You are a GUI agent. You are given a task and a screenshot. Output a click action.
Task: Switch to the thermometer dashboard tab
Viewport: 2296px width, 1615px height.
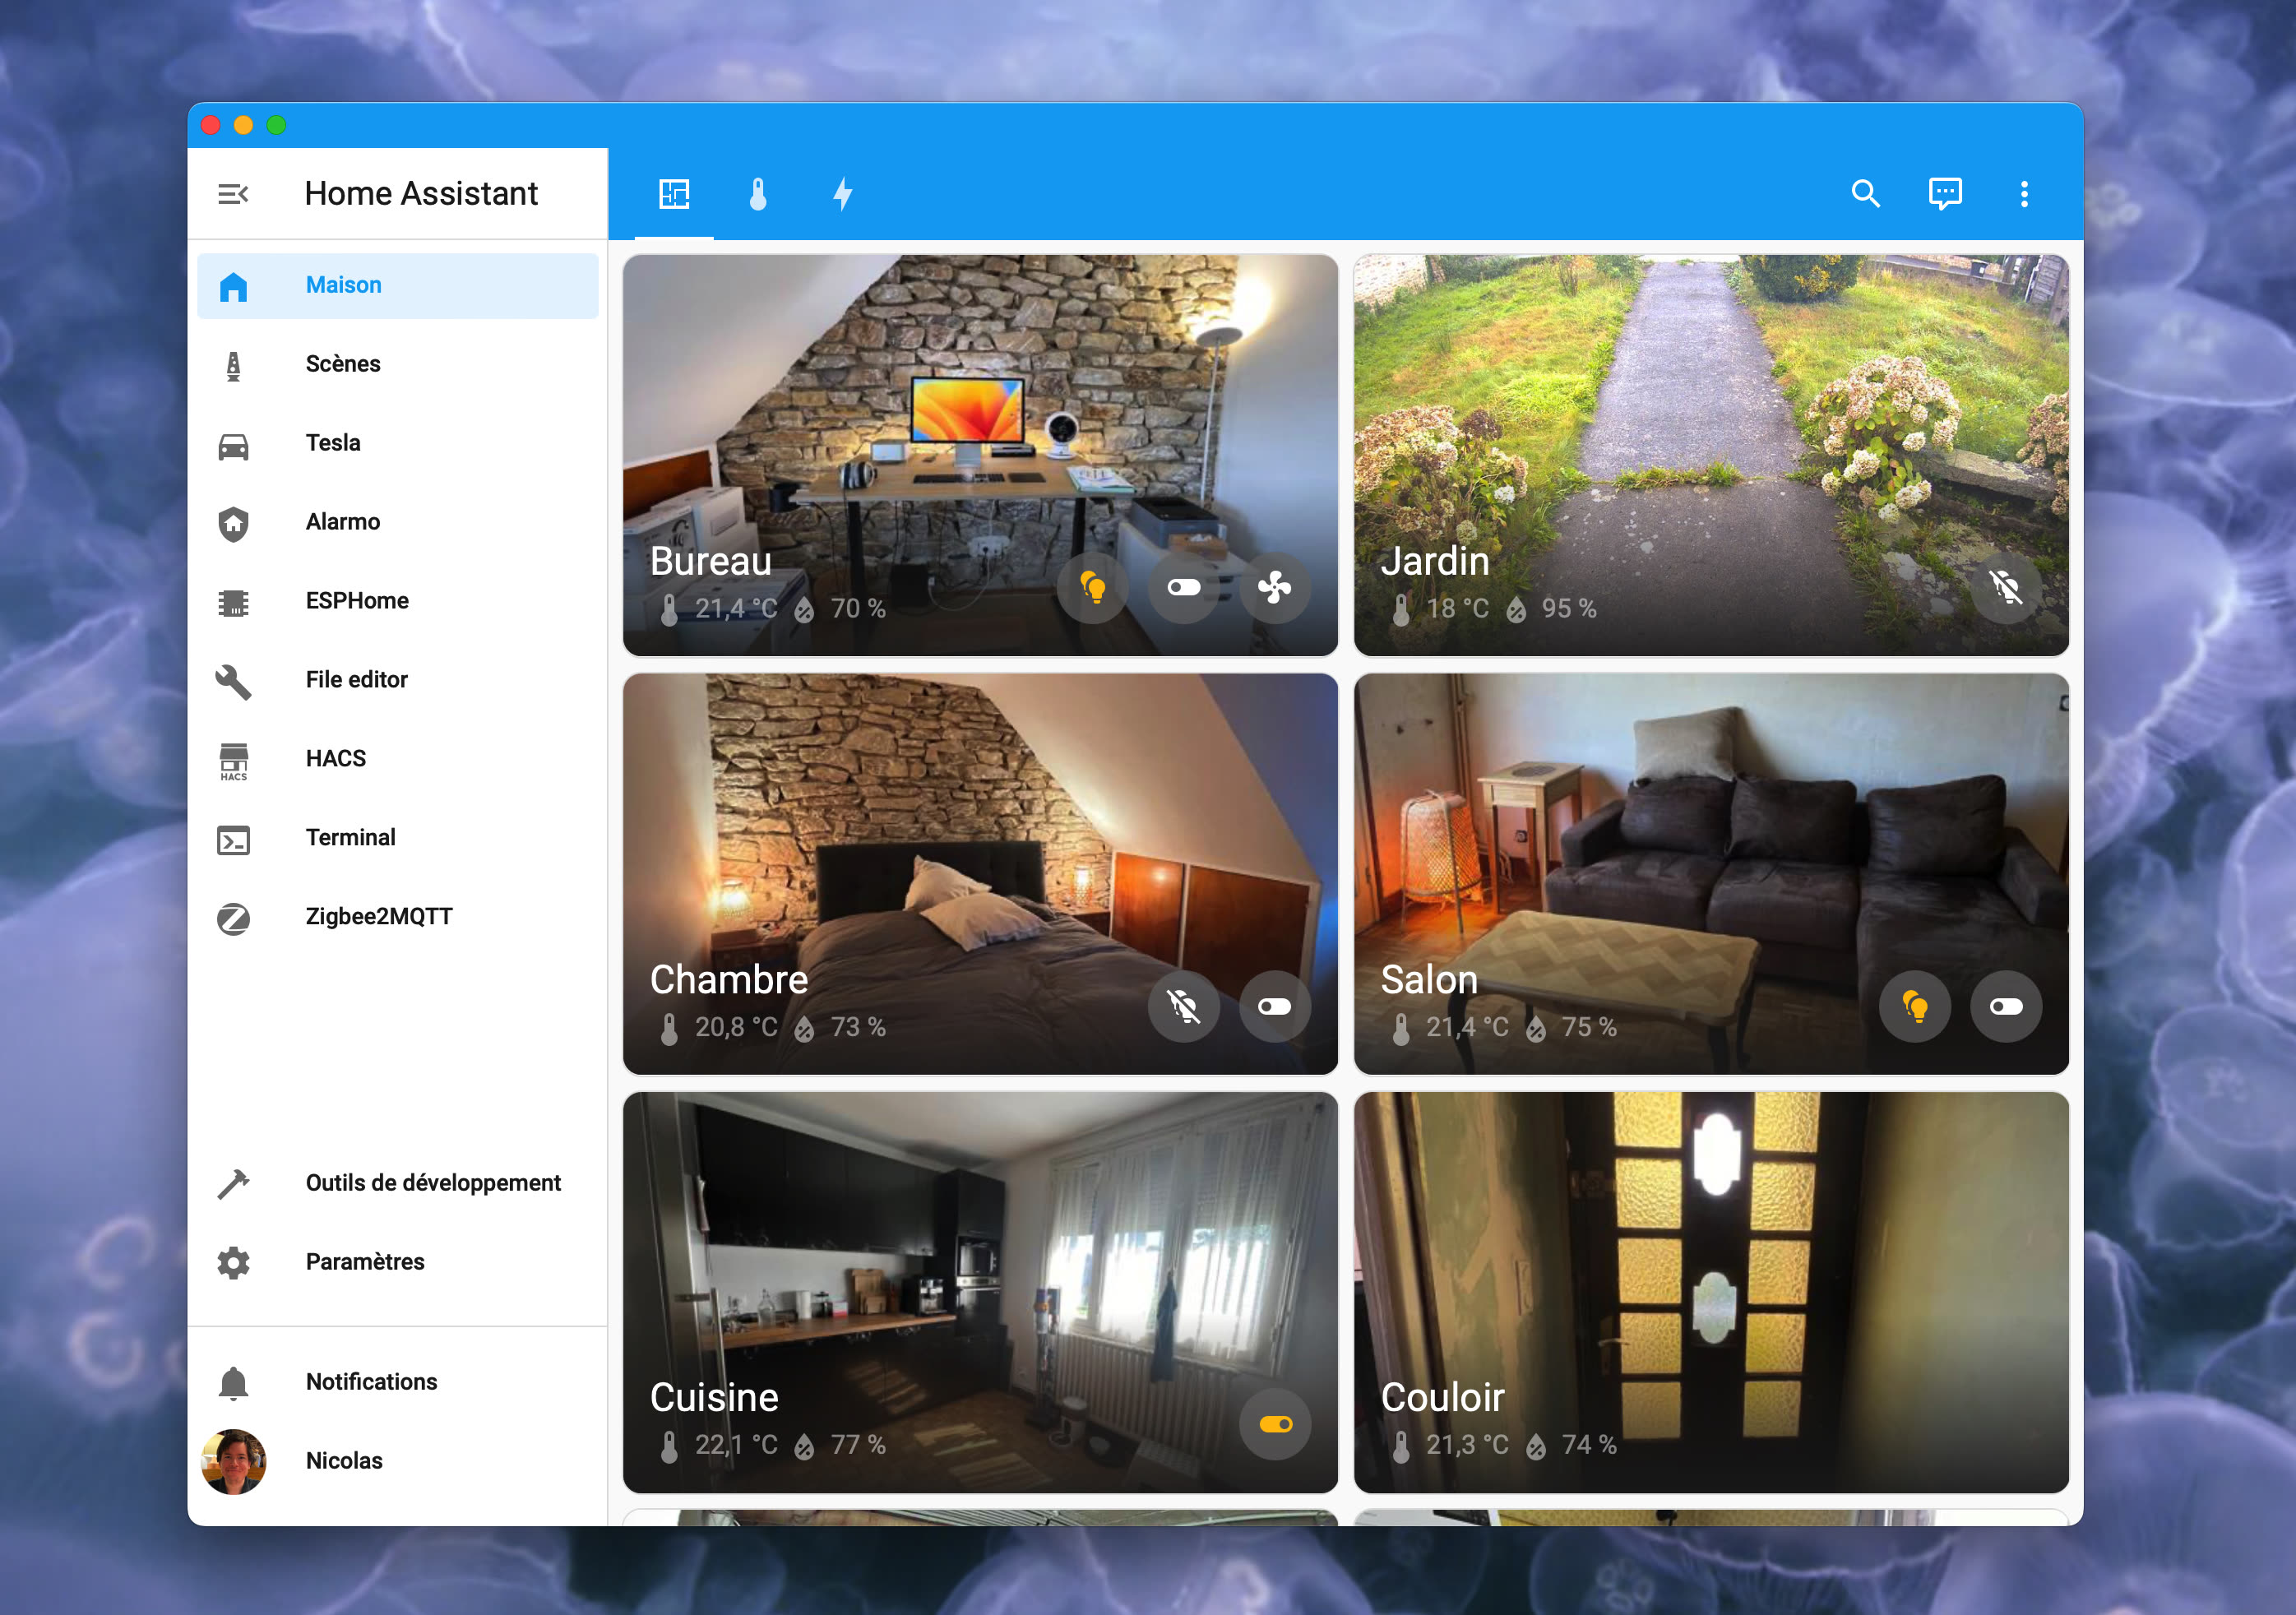point(759,194)
